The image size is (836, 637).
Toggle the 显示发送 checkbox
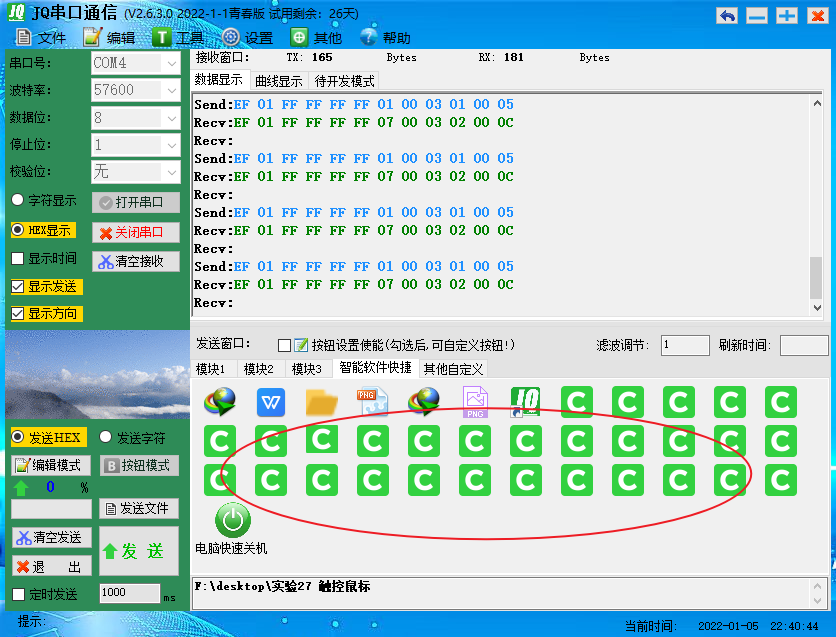[18, 287]
